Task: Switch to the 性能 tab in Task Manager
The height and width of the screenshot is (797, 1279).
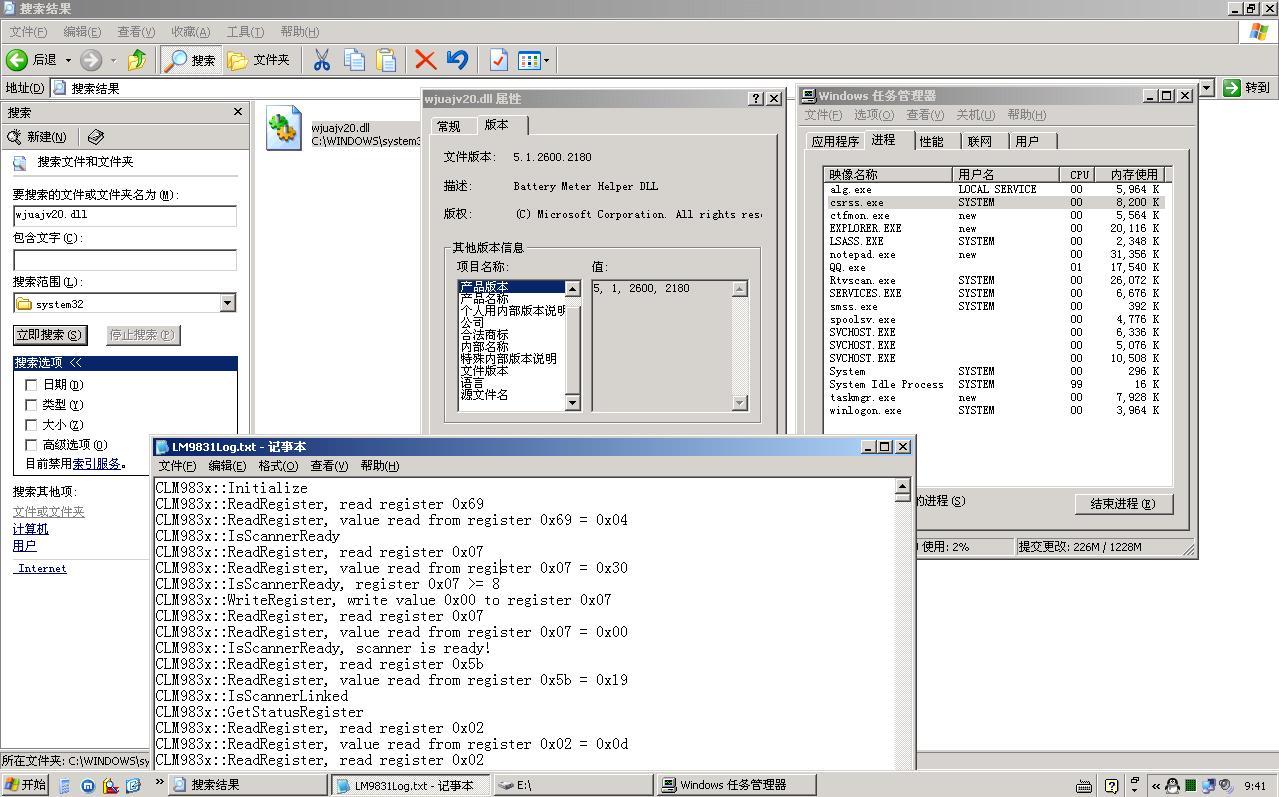Action: point(931,141)
